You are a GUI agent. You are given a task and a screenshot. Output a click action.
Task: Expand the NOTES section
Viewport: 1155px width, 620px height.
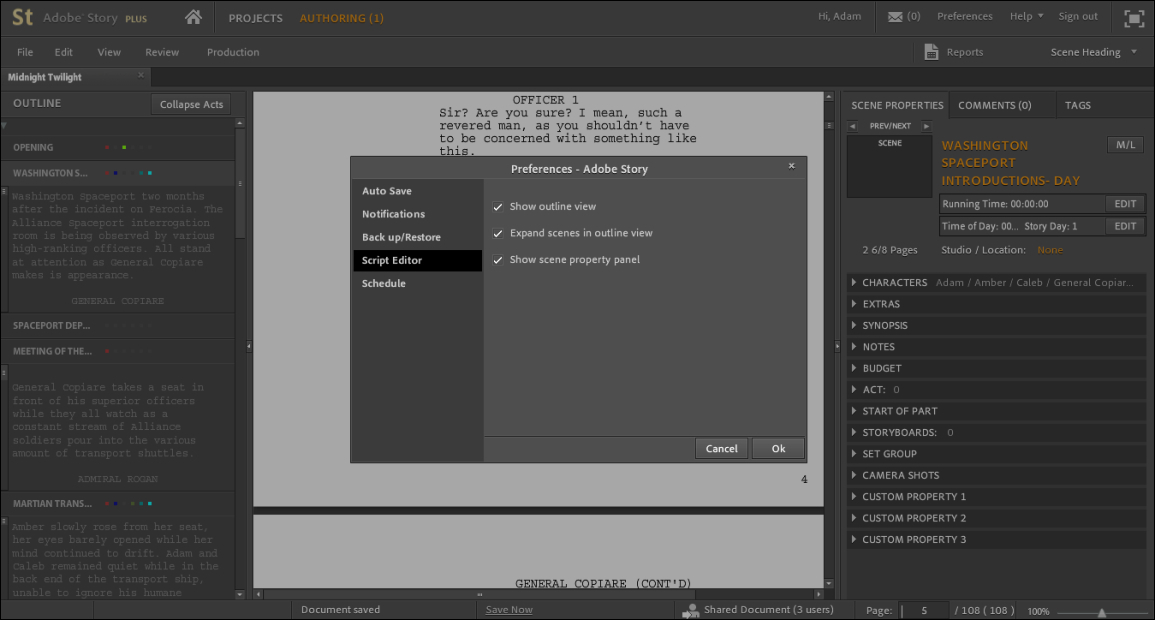854,346
